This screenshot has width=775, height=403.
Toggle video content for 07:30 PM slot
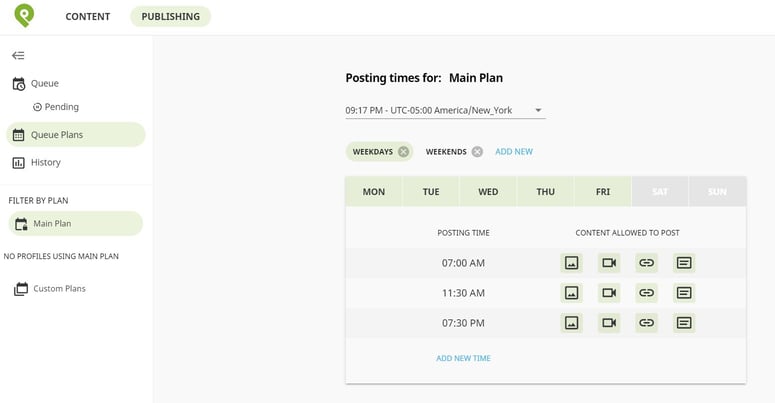pos(609,322)
